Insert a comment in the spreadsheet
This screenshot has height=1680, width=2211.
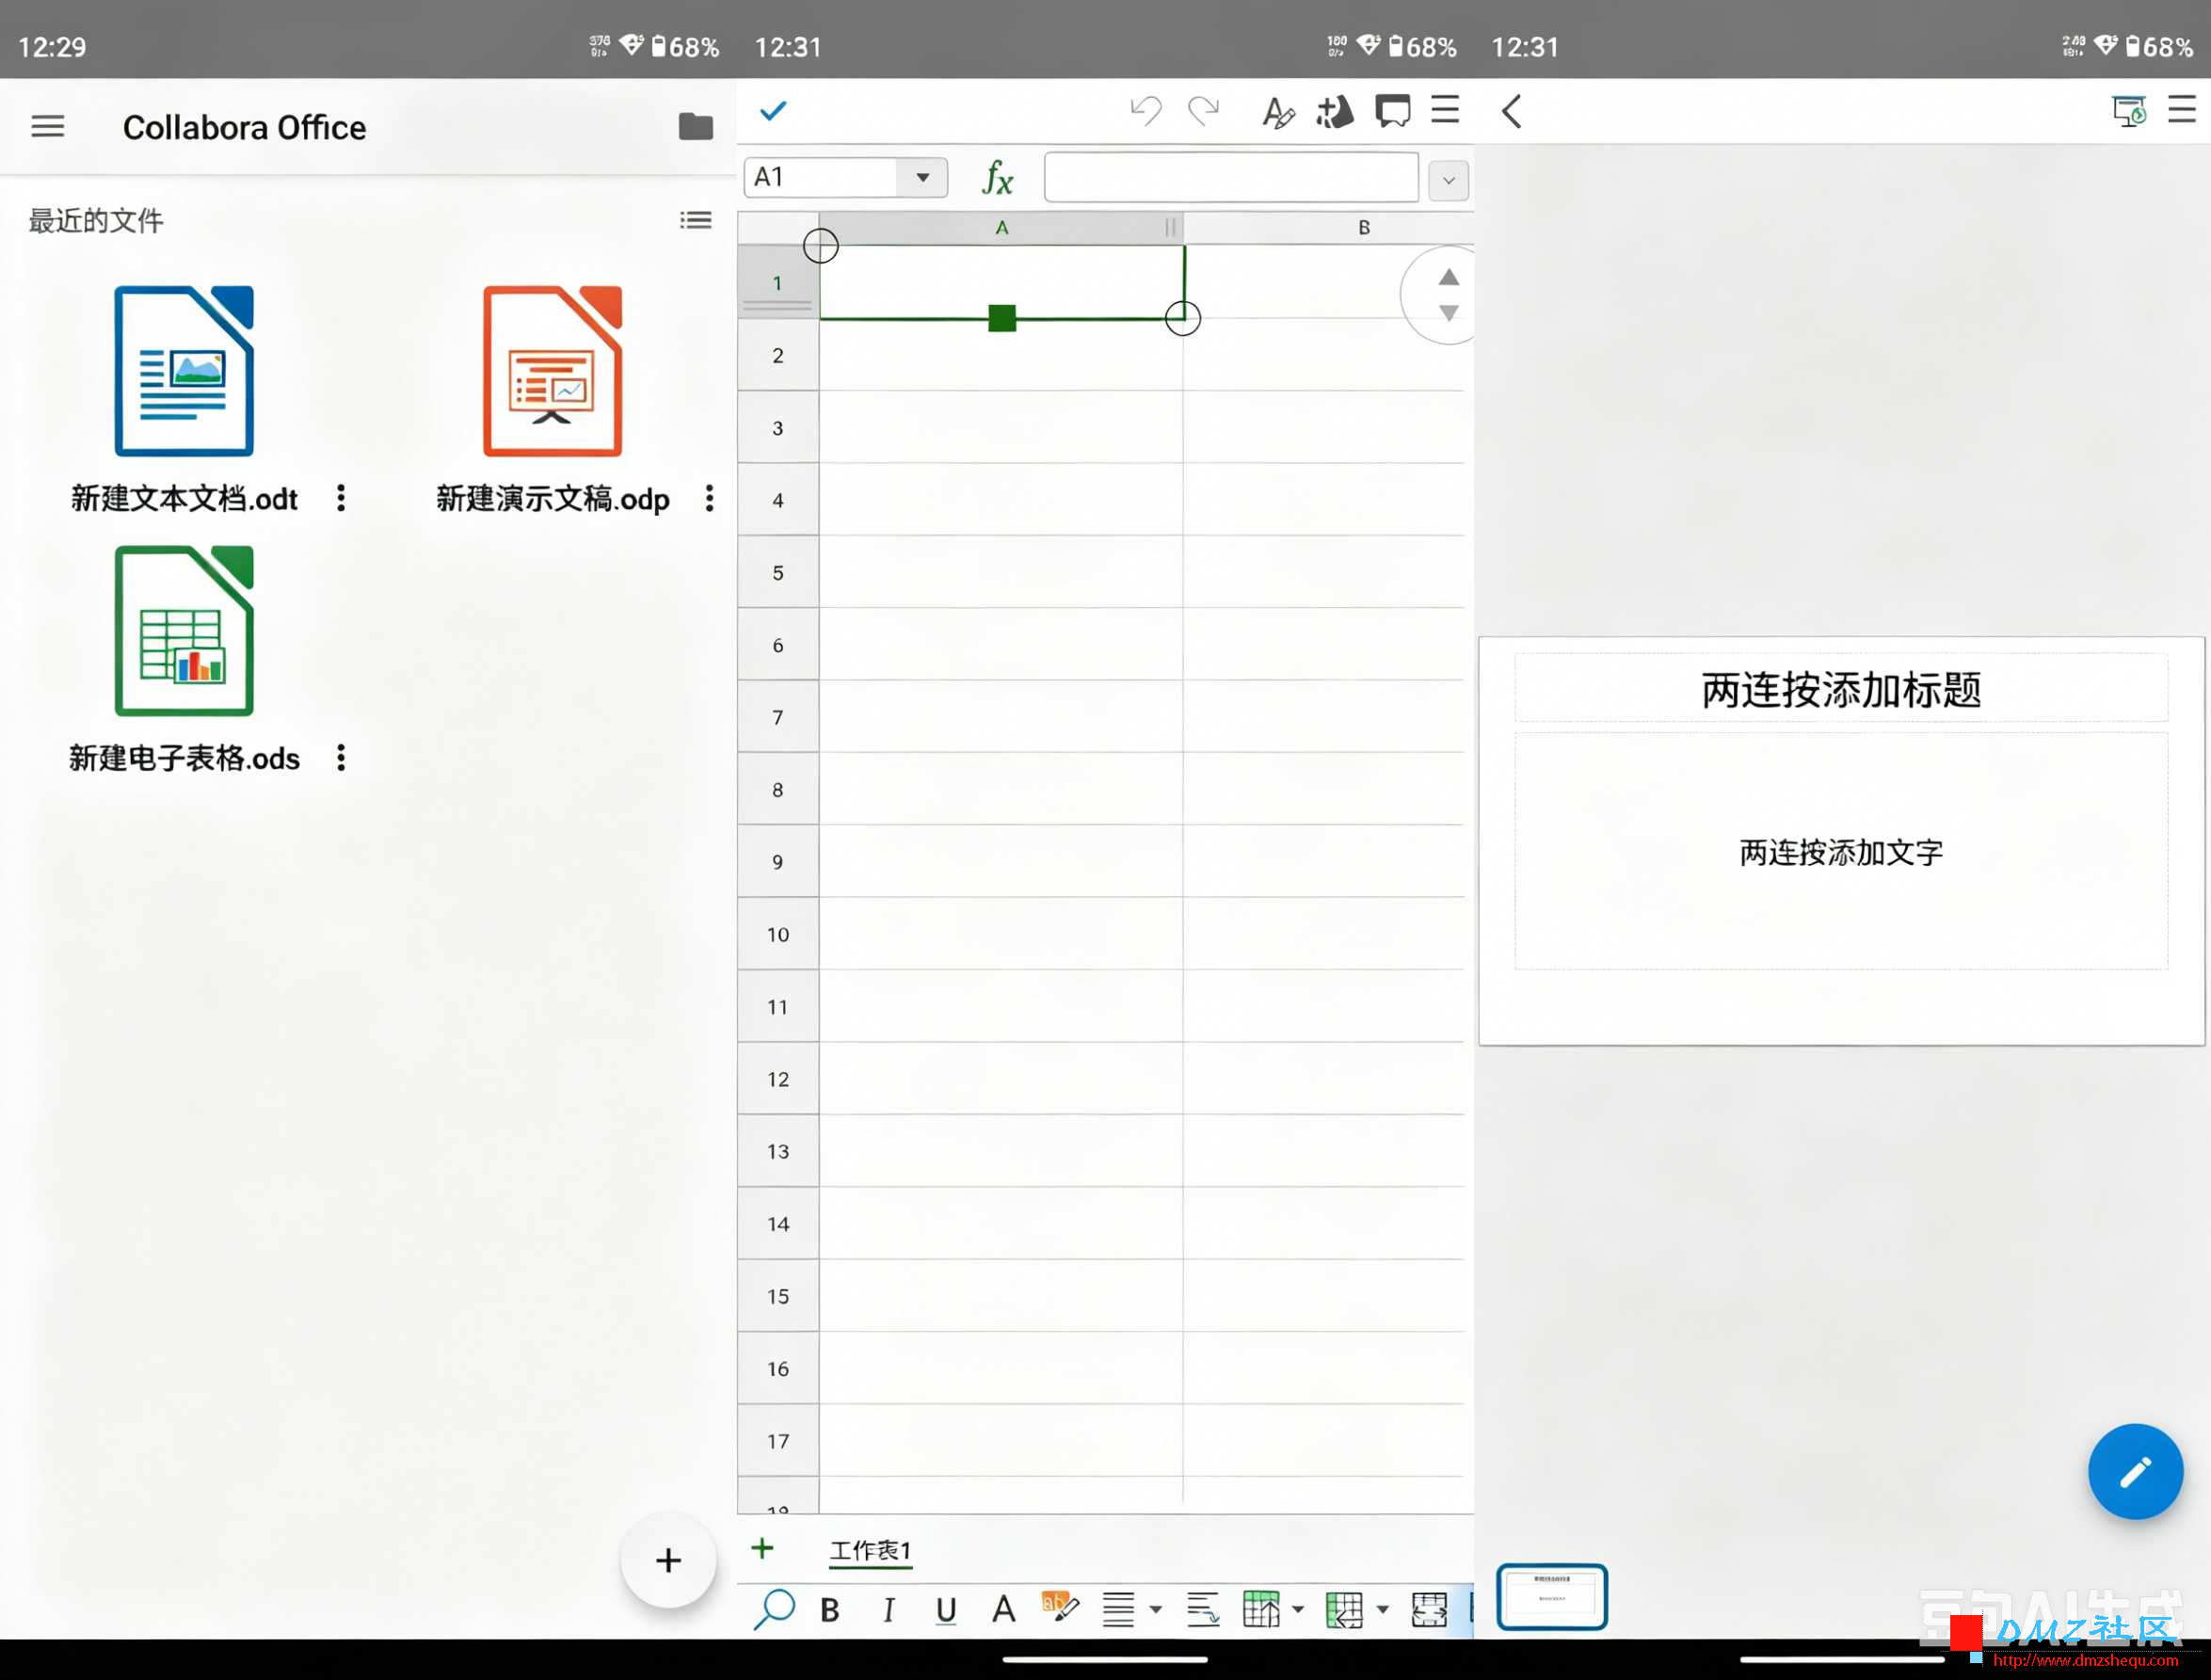pos(1392,110)
